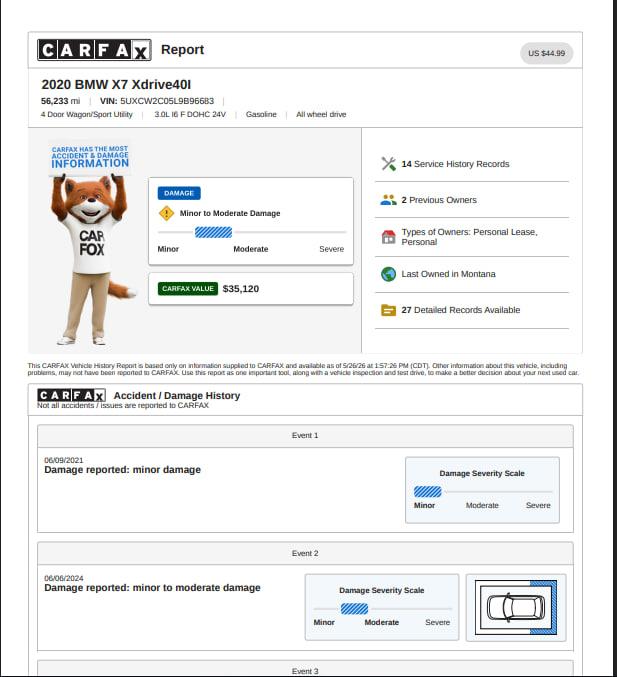Click the 'Gasoline' fuel type text
The width and height of the screenshot is (617, 677).
[x=261, y=114]
